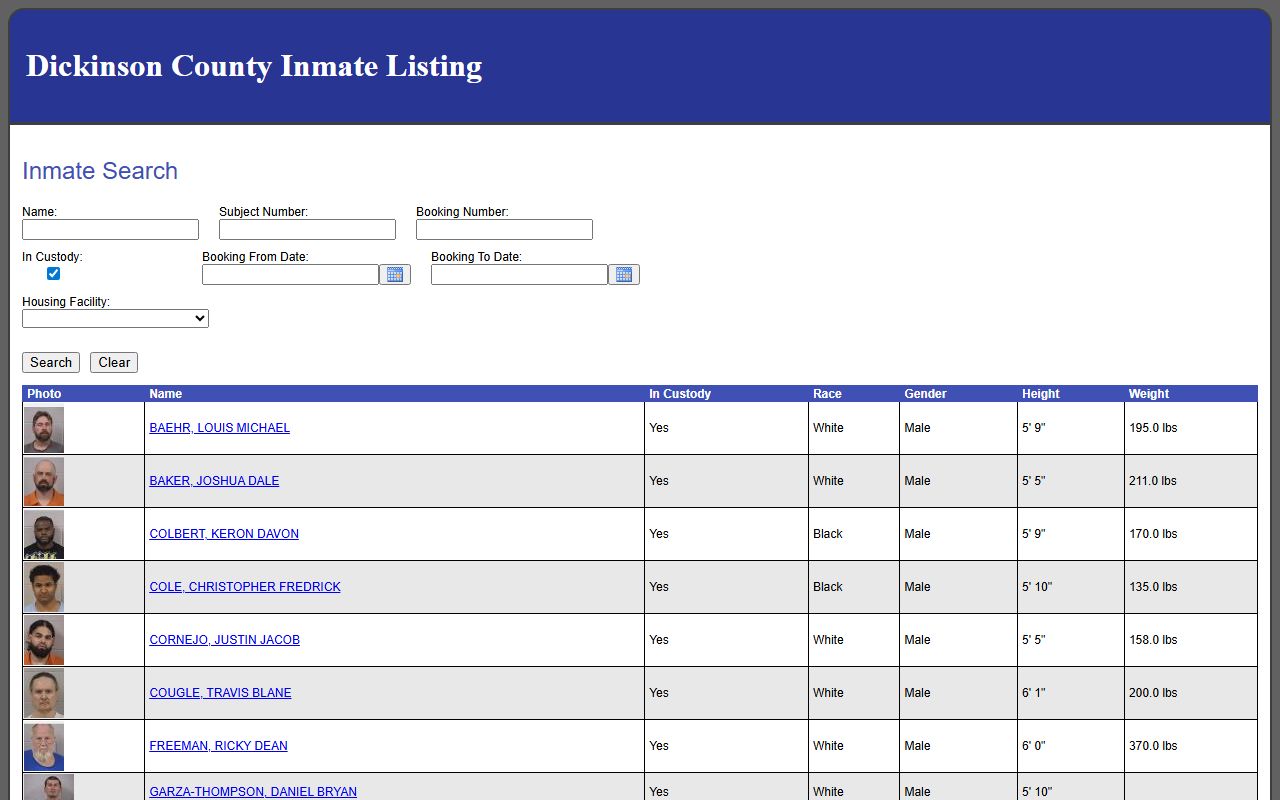Focus the Booking Number input field
Viewport: 1280px width, 800px height.
pos(504,229)
